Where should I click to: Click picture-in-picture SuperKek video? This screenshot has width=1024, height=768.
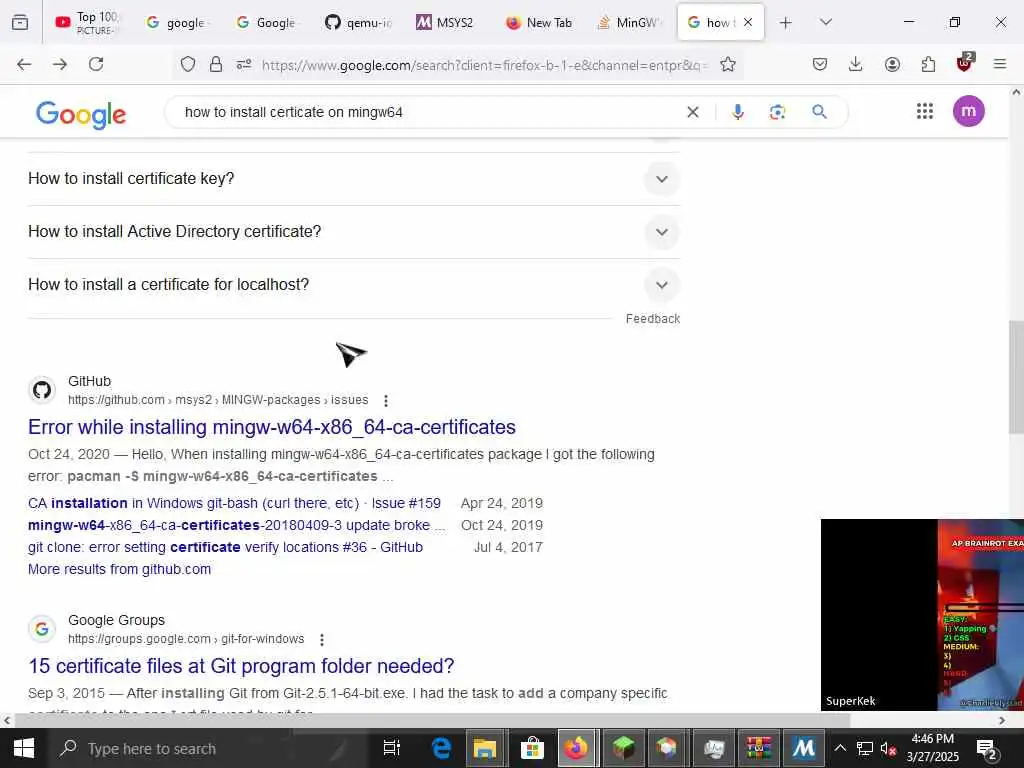[x=922, y=615]
